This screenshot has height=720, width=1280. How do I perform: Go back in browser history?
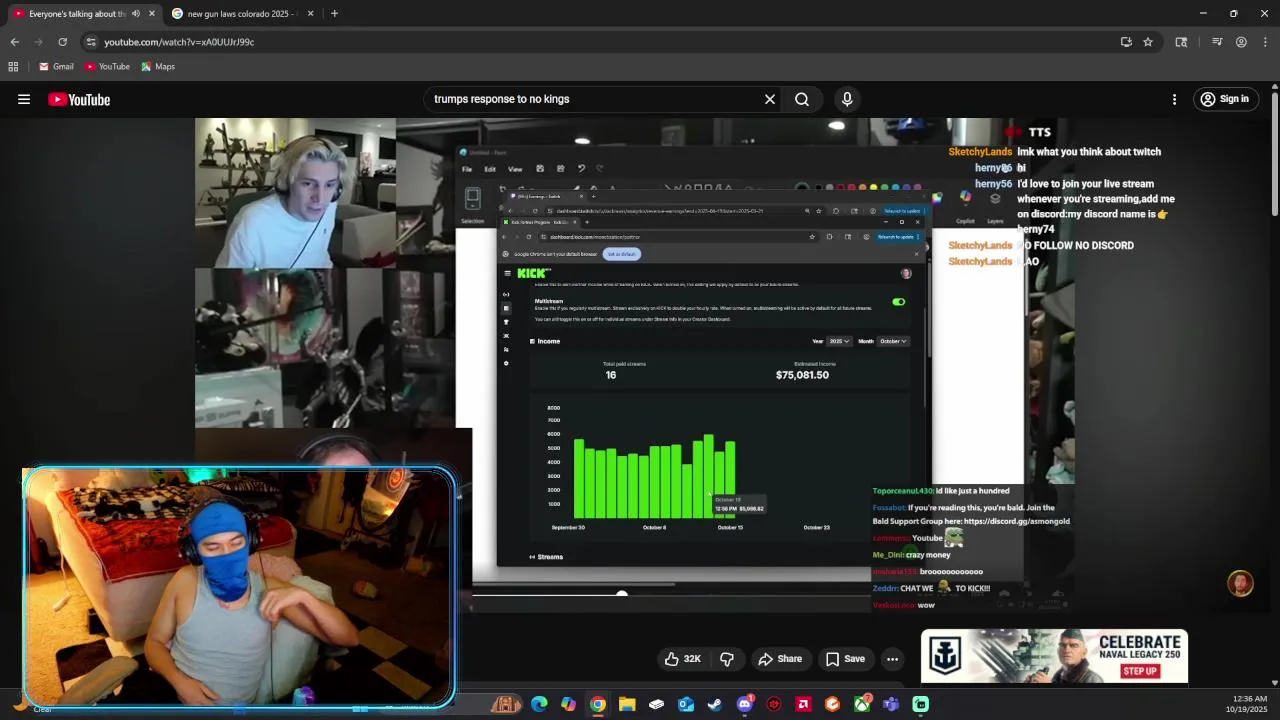[x=14, y=42]
